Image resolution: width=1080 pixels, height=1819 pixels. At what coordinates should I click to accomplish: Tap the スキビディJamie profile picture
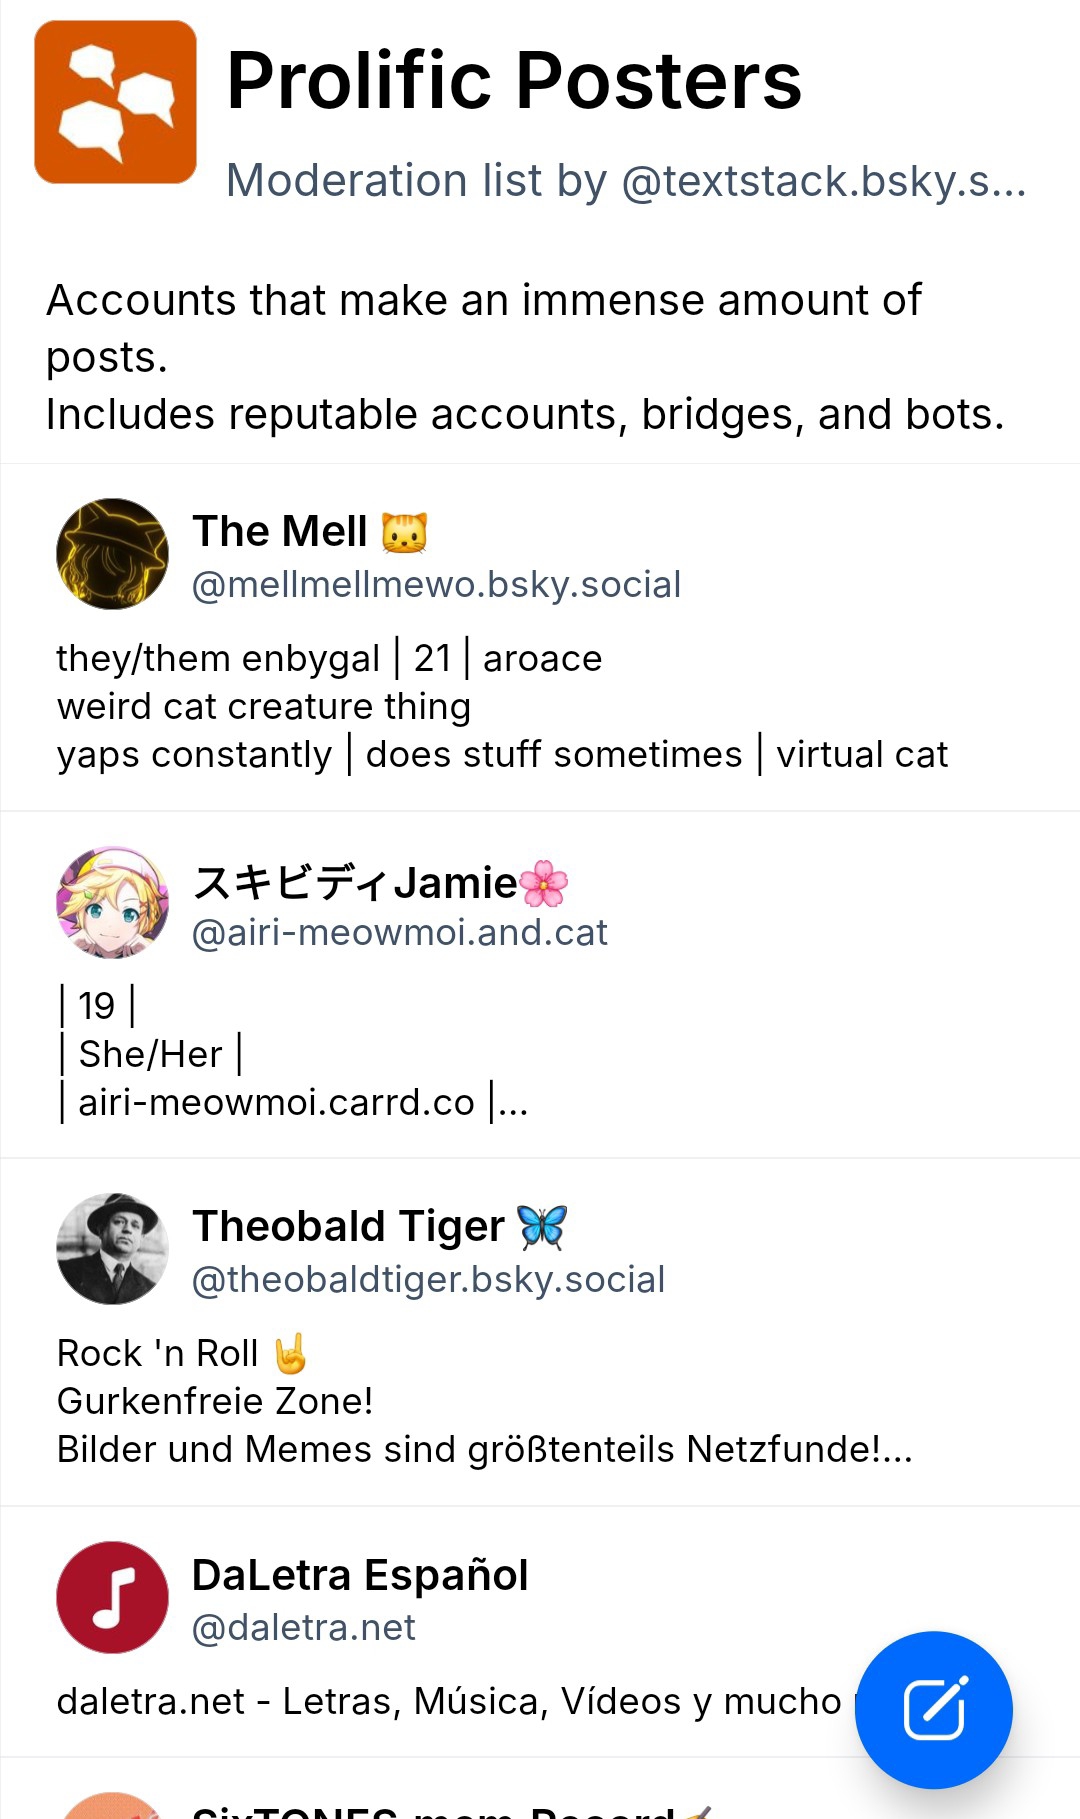tap(112, 902)
